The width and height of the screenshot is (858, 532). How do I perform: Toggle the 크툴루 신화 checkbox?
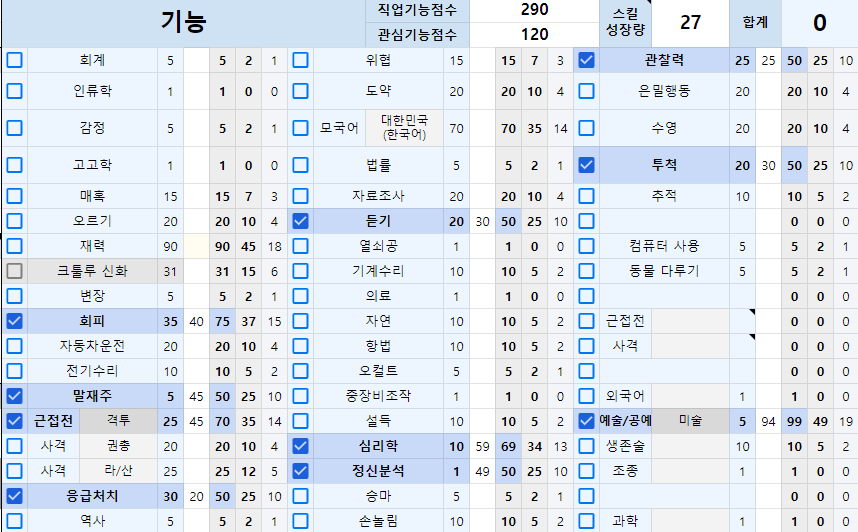click(15, 271)
